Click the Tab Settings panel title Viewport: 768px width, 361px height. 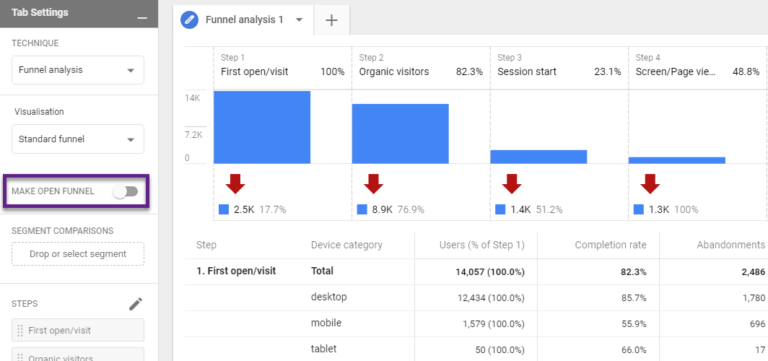(40, 13)
